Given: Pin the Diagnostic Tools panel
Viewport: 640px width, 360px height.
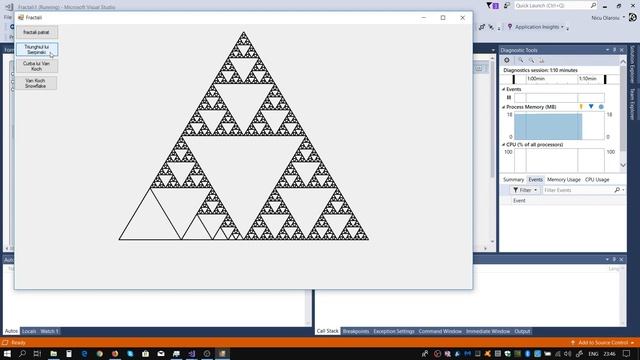Looking at the screenshot, I should pyautogui.click(x=614, y=50).
